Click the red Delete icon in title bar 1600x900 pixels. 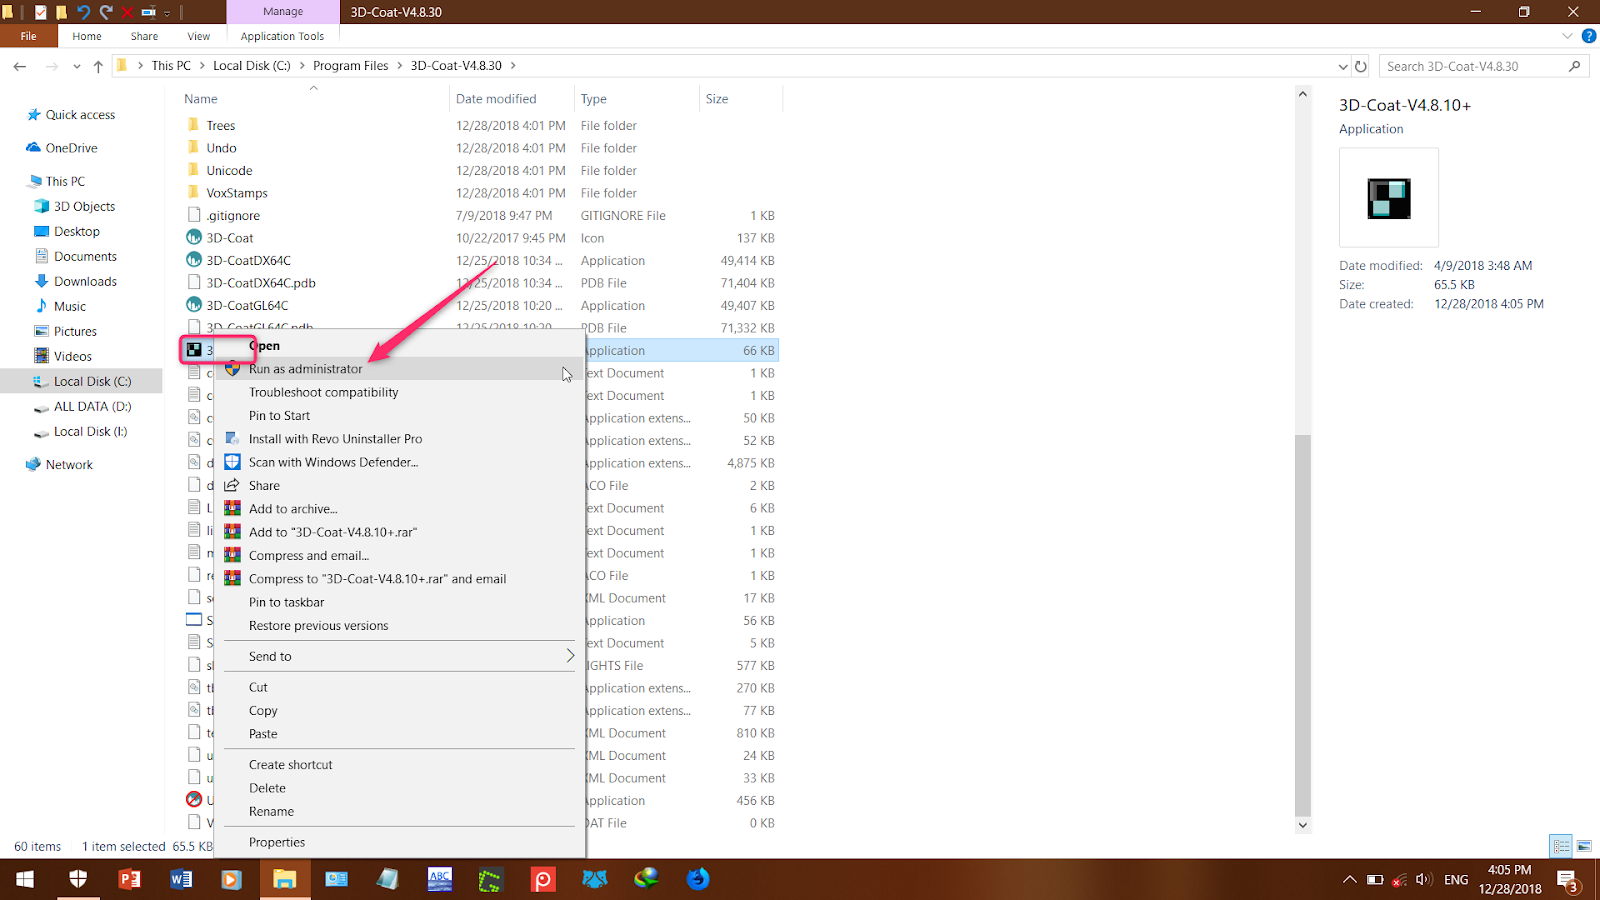(x=127, y=12)
